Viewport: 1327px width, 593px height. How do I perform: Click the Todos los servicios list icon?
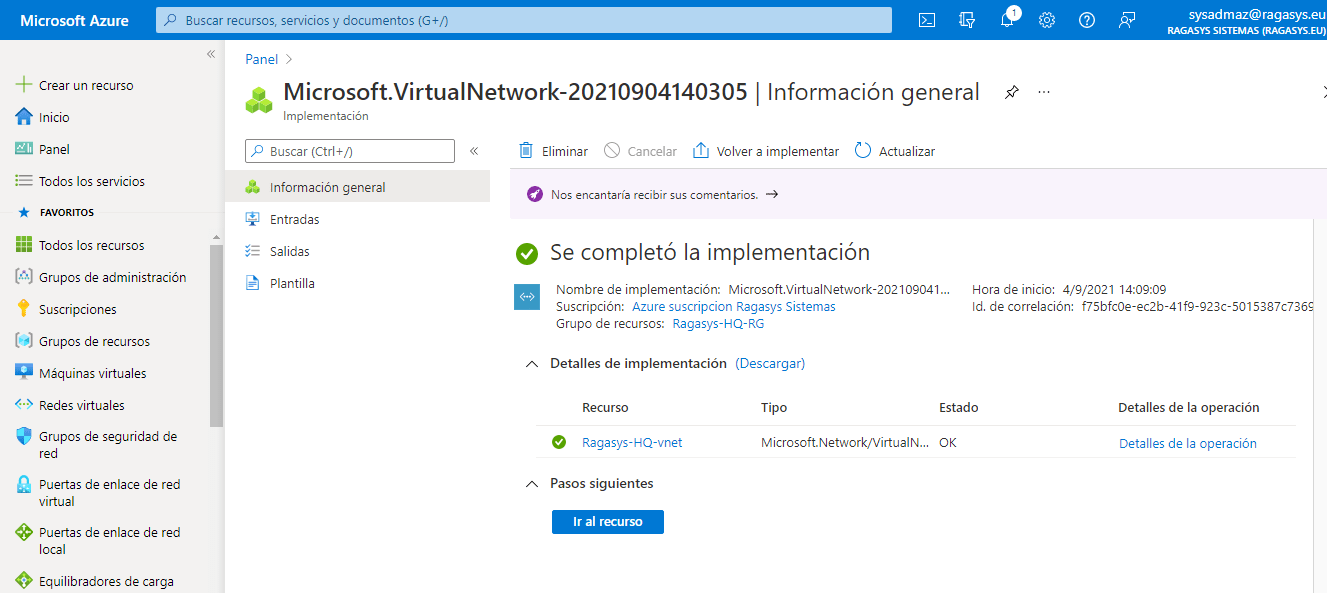click(24, 181)
